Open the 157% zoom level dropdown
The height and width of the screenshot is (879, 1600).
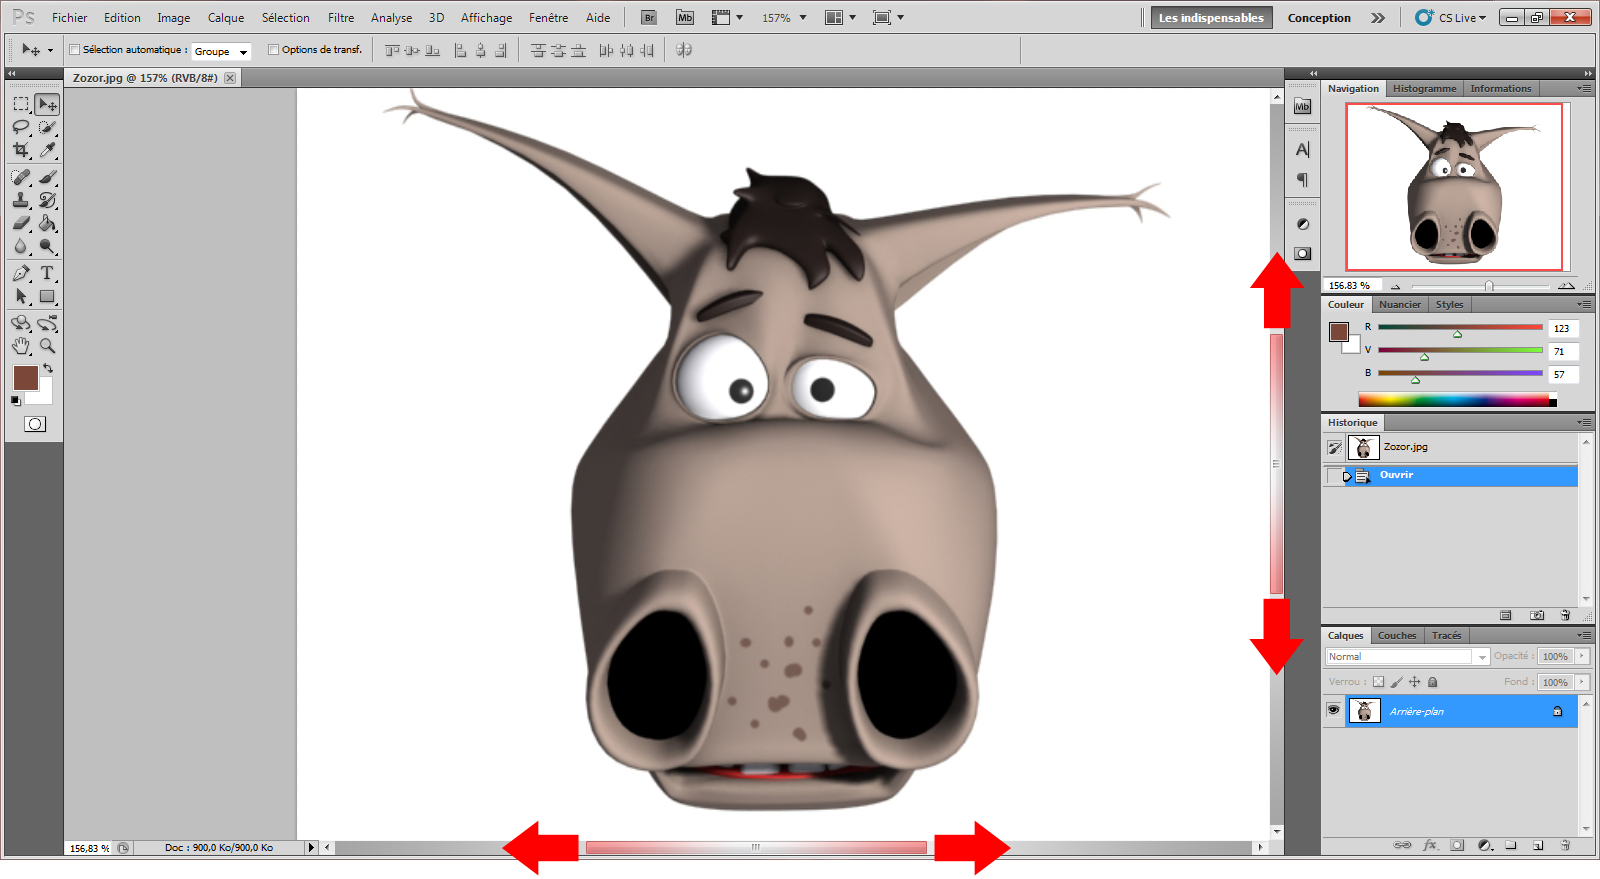[784, 18]
